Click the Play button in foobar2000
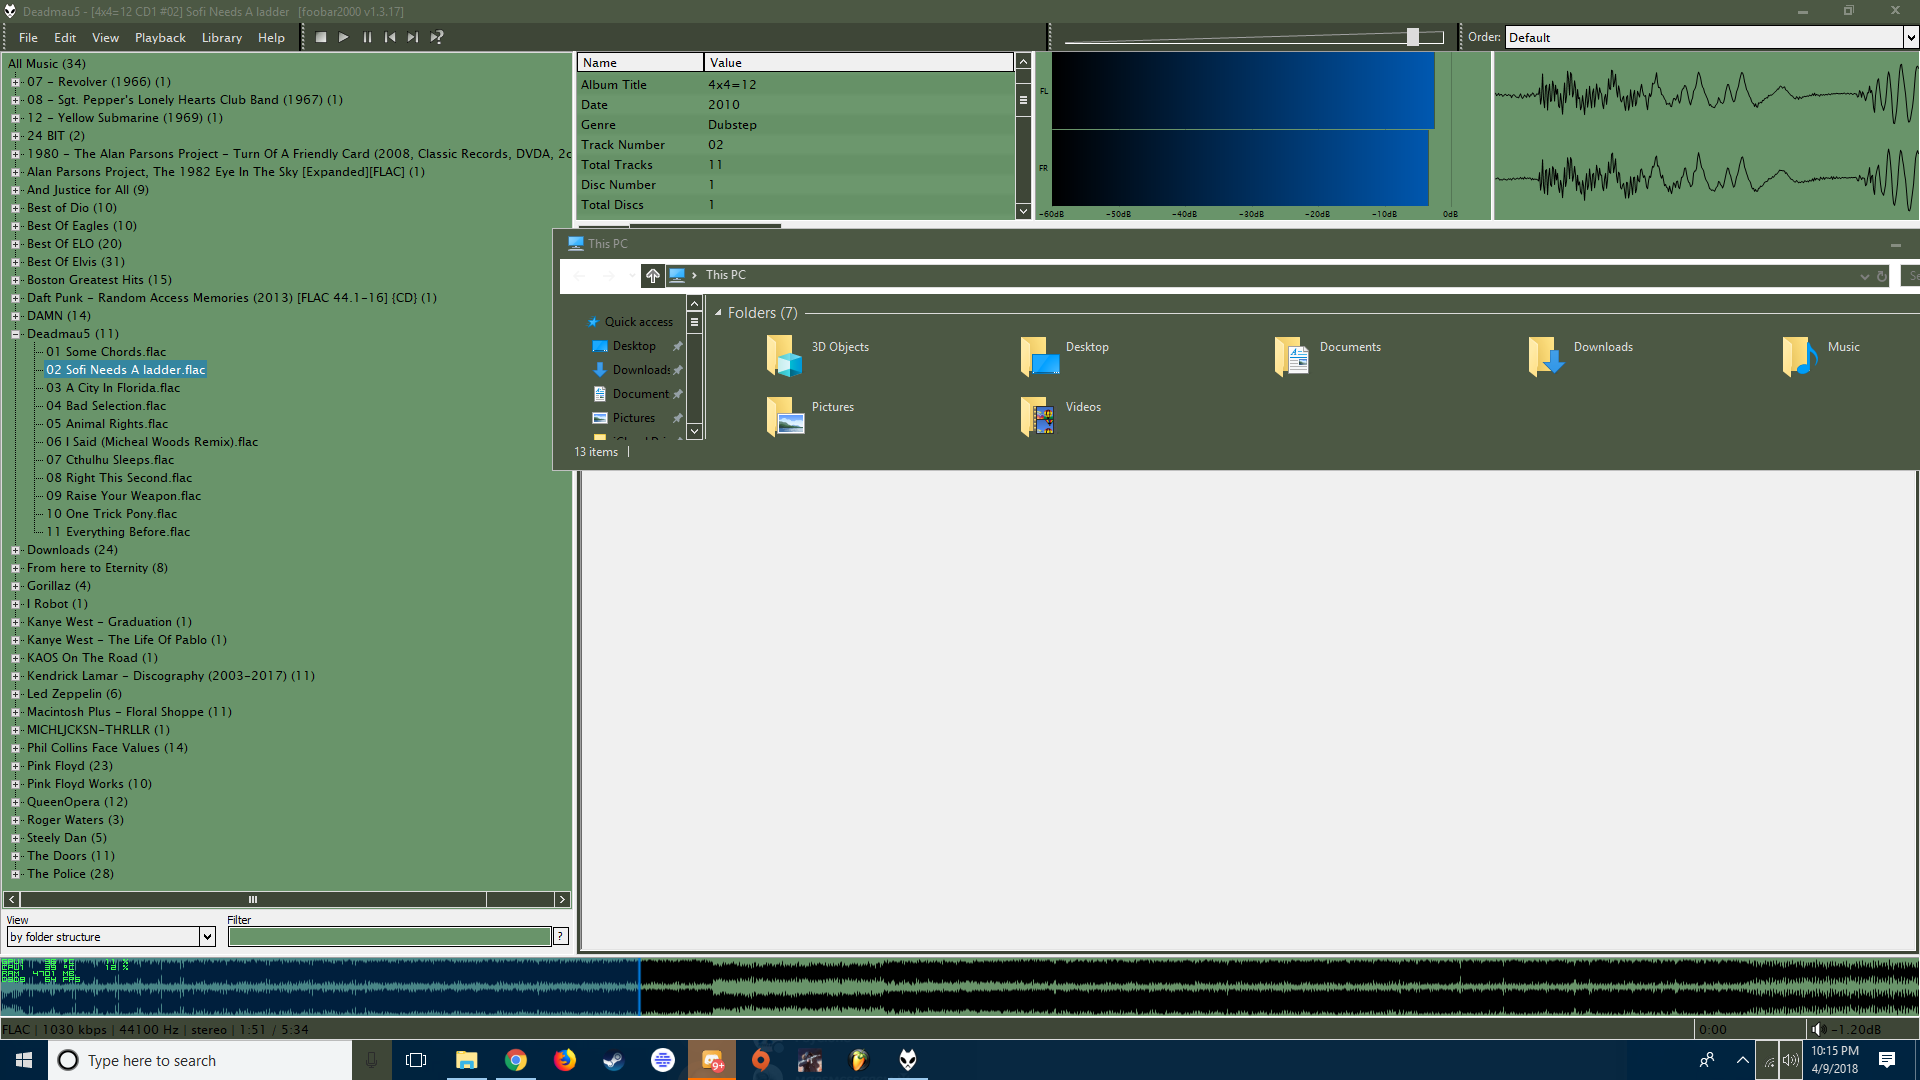 [344, 38]
